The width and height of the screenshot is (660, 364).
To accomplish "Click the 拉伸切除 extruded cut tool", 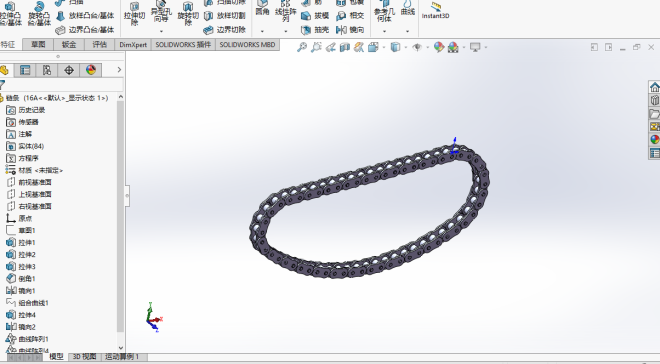I will [x=134, y=14].
